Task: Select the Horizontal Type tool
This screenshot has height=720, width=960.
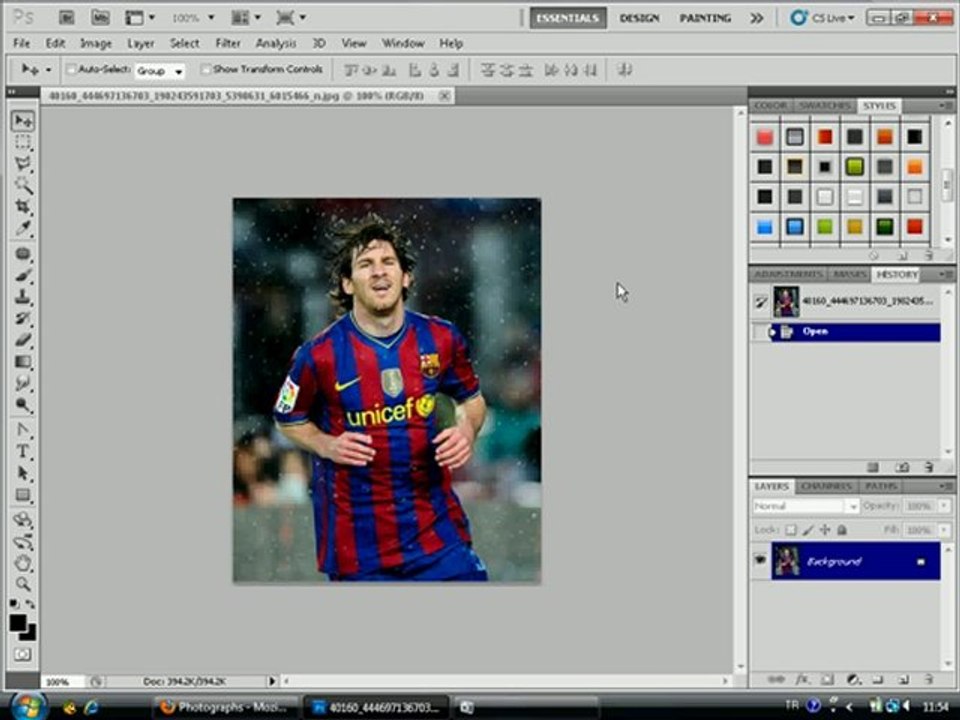Action: point(23,452)
